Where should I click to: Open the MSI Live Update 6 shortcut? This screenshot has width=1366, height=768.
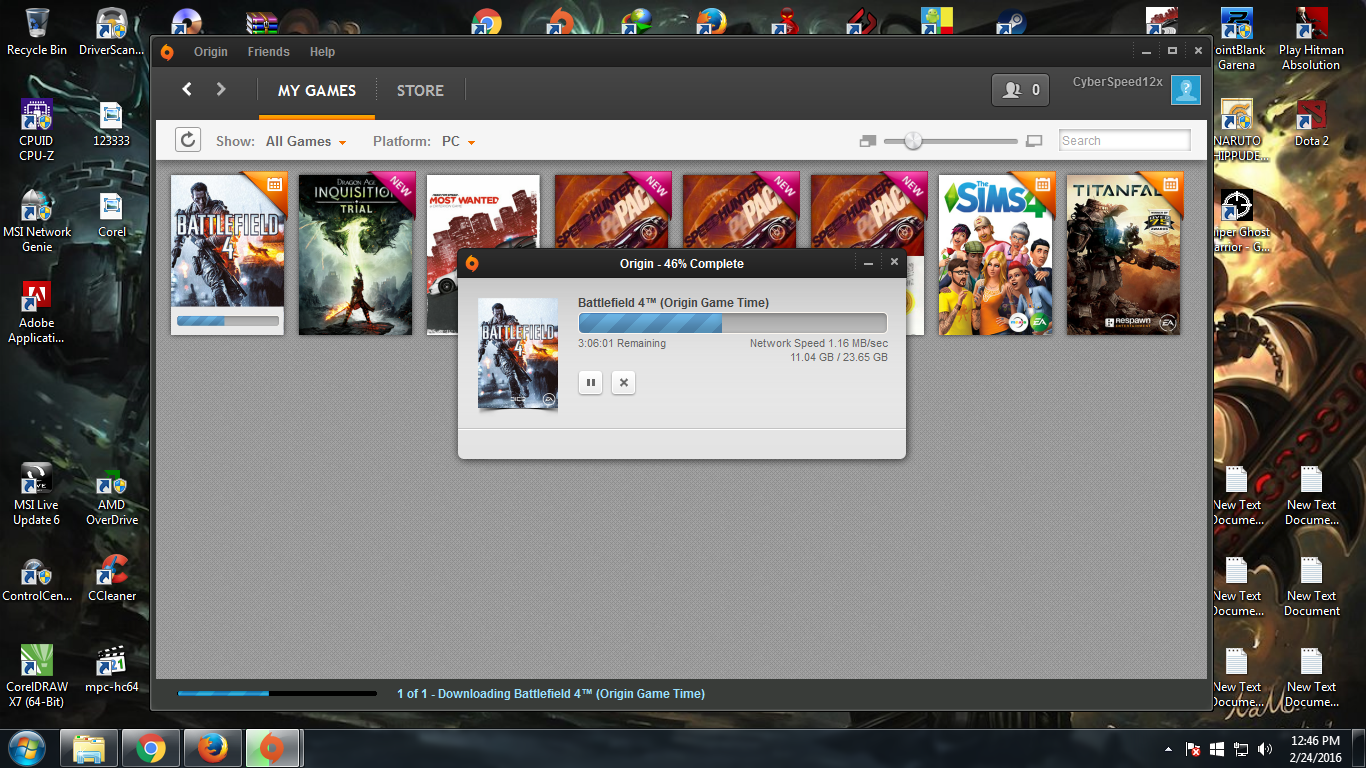click(x=37, y=494)
